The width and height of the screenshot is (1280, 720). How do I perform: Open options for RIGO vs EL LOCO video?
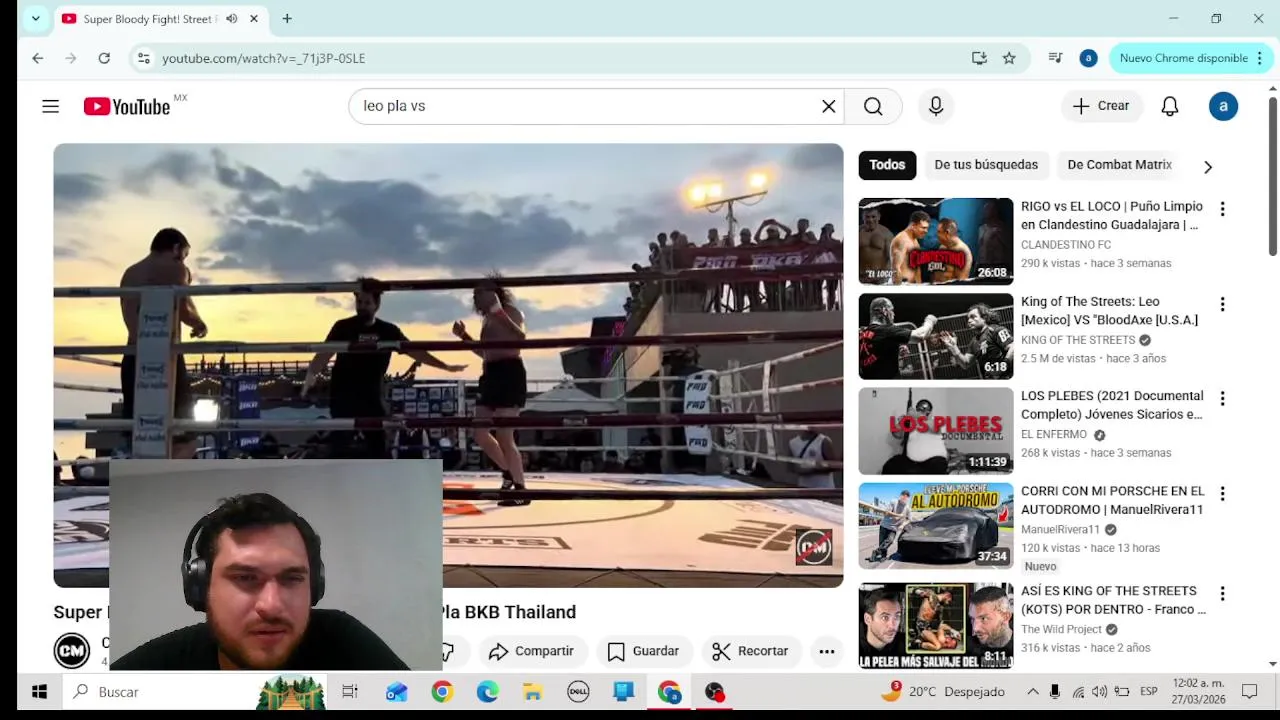click(x=1222, y=209)
